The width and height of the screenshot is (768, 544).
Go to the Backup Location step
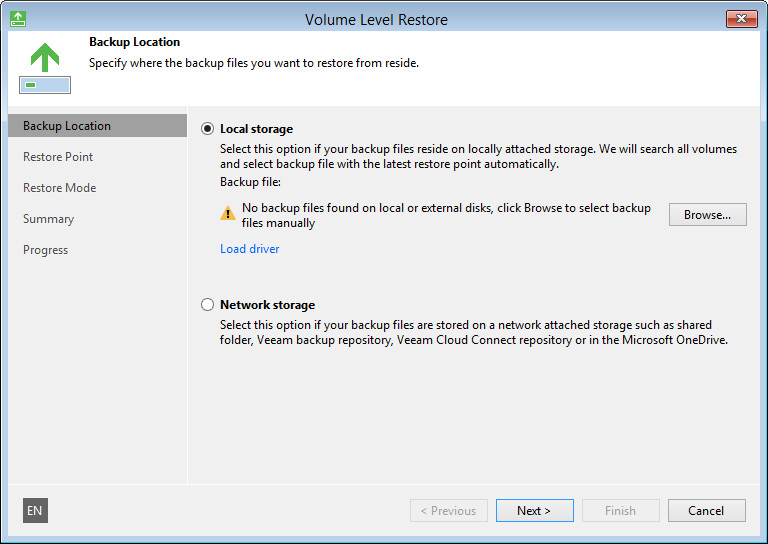click(67, 126)
